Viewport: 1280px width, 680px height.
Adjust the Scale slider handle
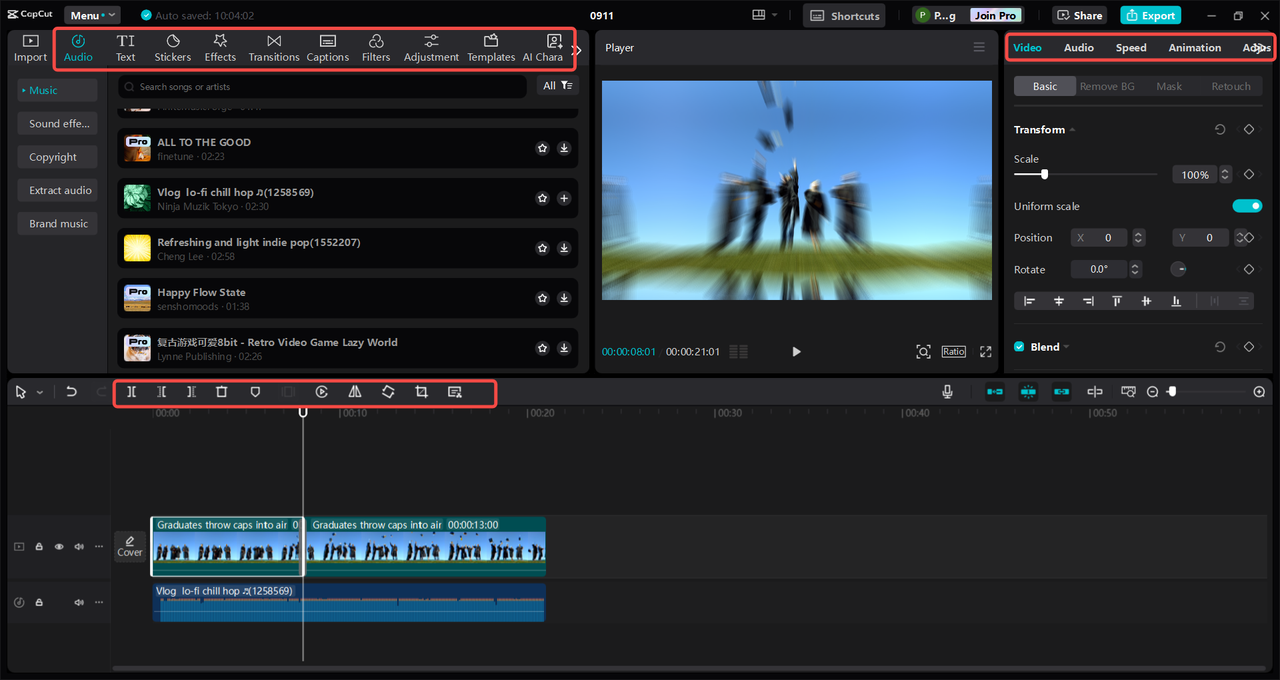[x=1044, y=174]
